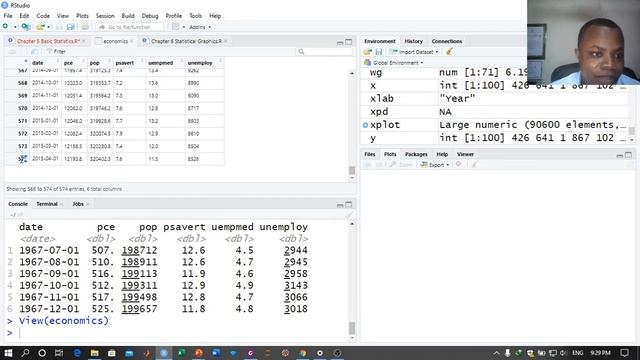
Task: Open the Debug menu
Action: tap(150, 16)
